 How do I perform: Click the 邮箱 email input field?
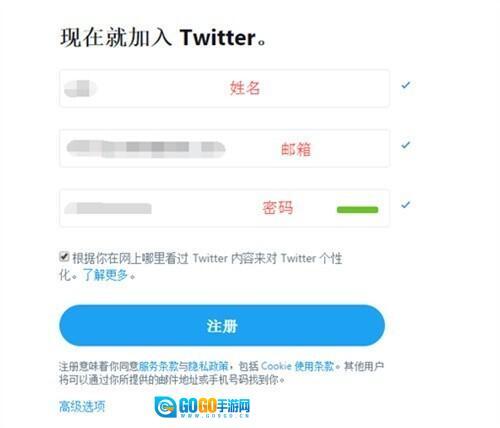(x=224, y=148)
